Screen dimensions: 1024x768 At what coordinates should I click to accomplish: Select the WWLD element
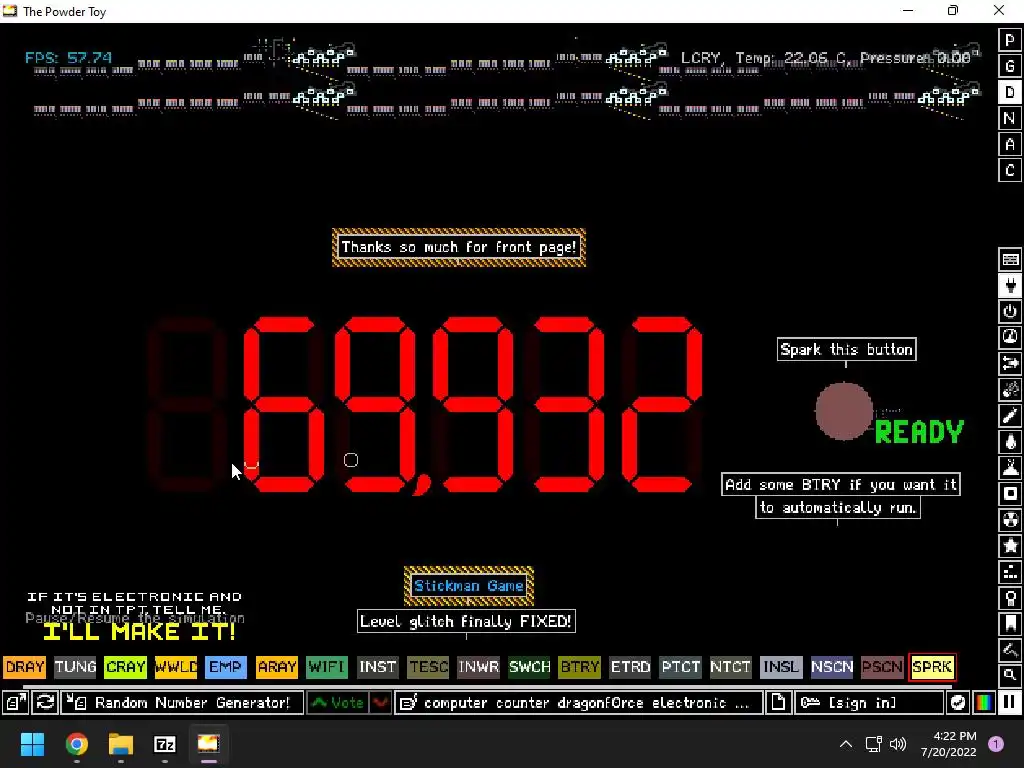tap(176, 667)
